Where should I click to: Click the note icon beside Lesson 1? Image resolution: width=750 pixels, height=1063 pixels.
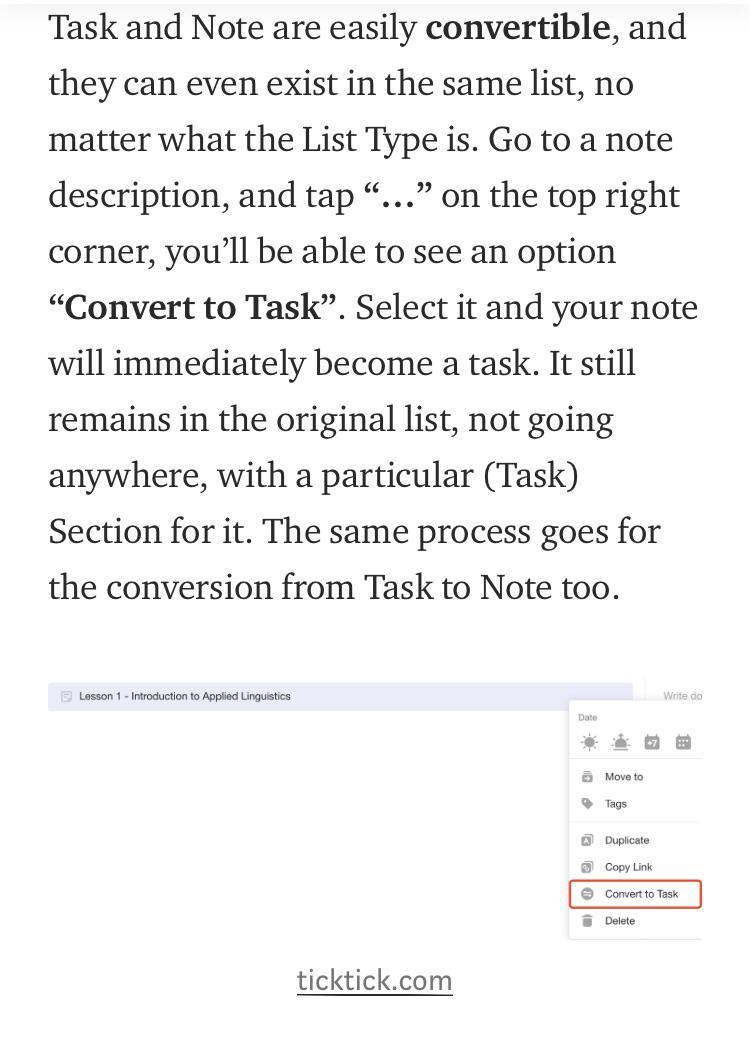tap(66, 696)
